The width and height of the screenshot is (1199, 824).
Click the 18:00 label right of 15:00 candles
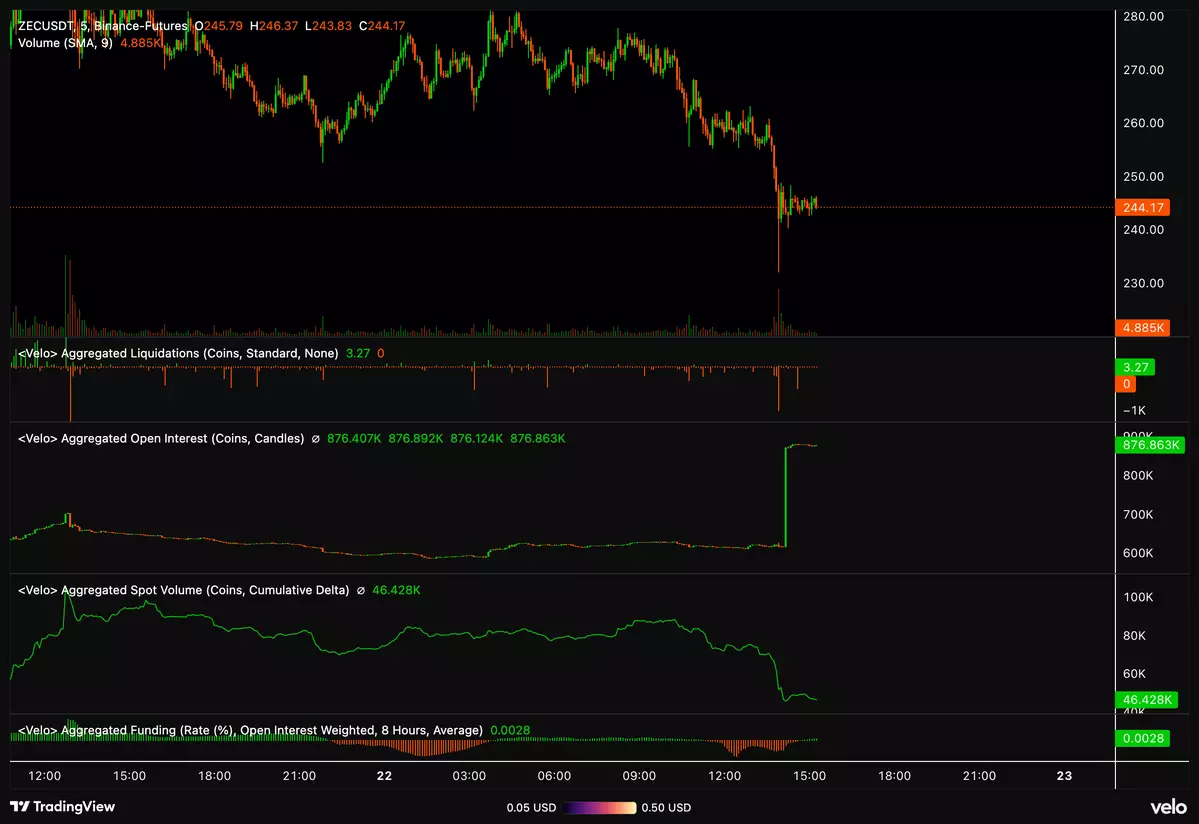click(x=894, y=776)
